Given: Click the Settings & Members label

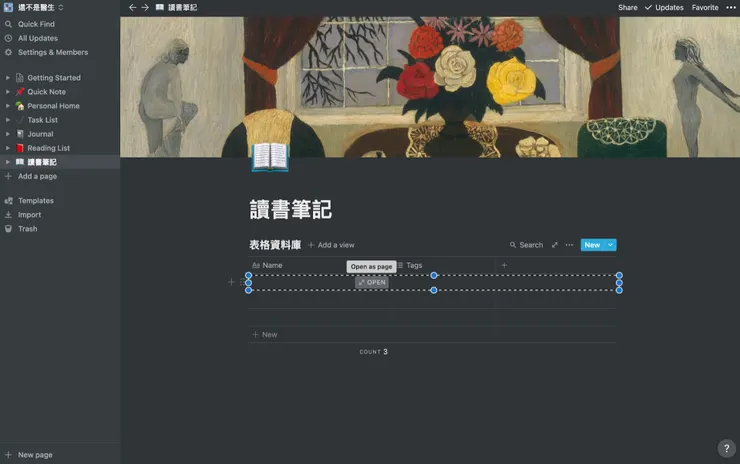Looking at the screenshot, I should point(53,52).
